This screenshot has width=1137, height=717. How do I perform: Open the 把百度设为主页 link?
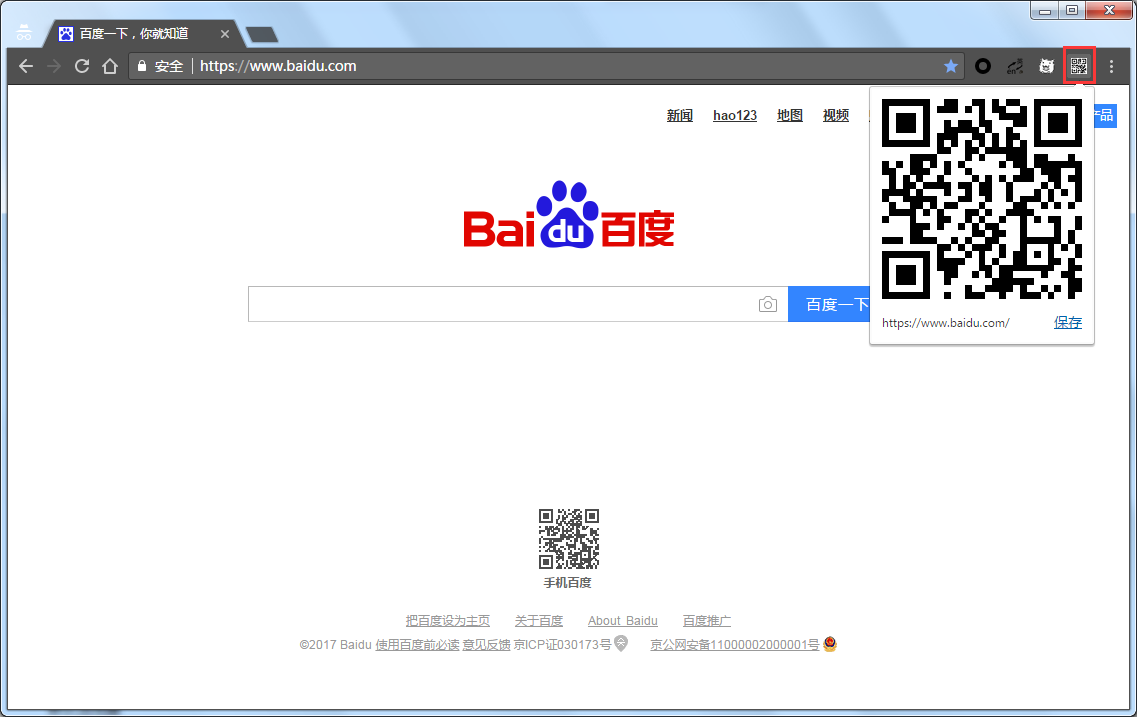(447, 621)
